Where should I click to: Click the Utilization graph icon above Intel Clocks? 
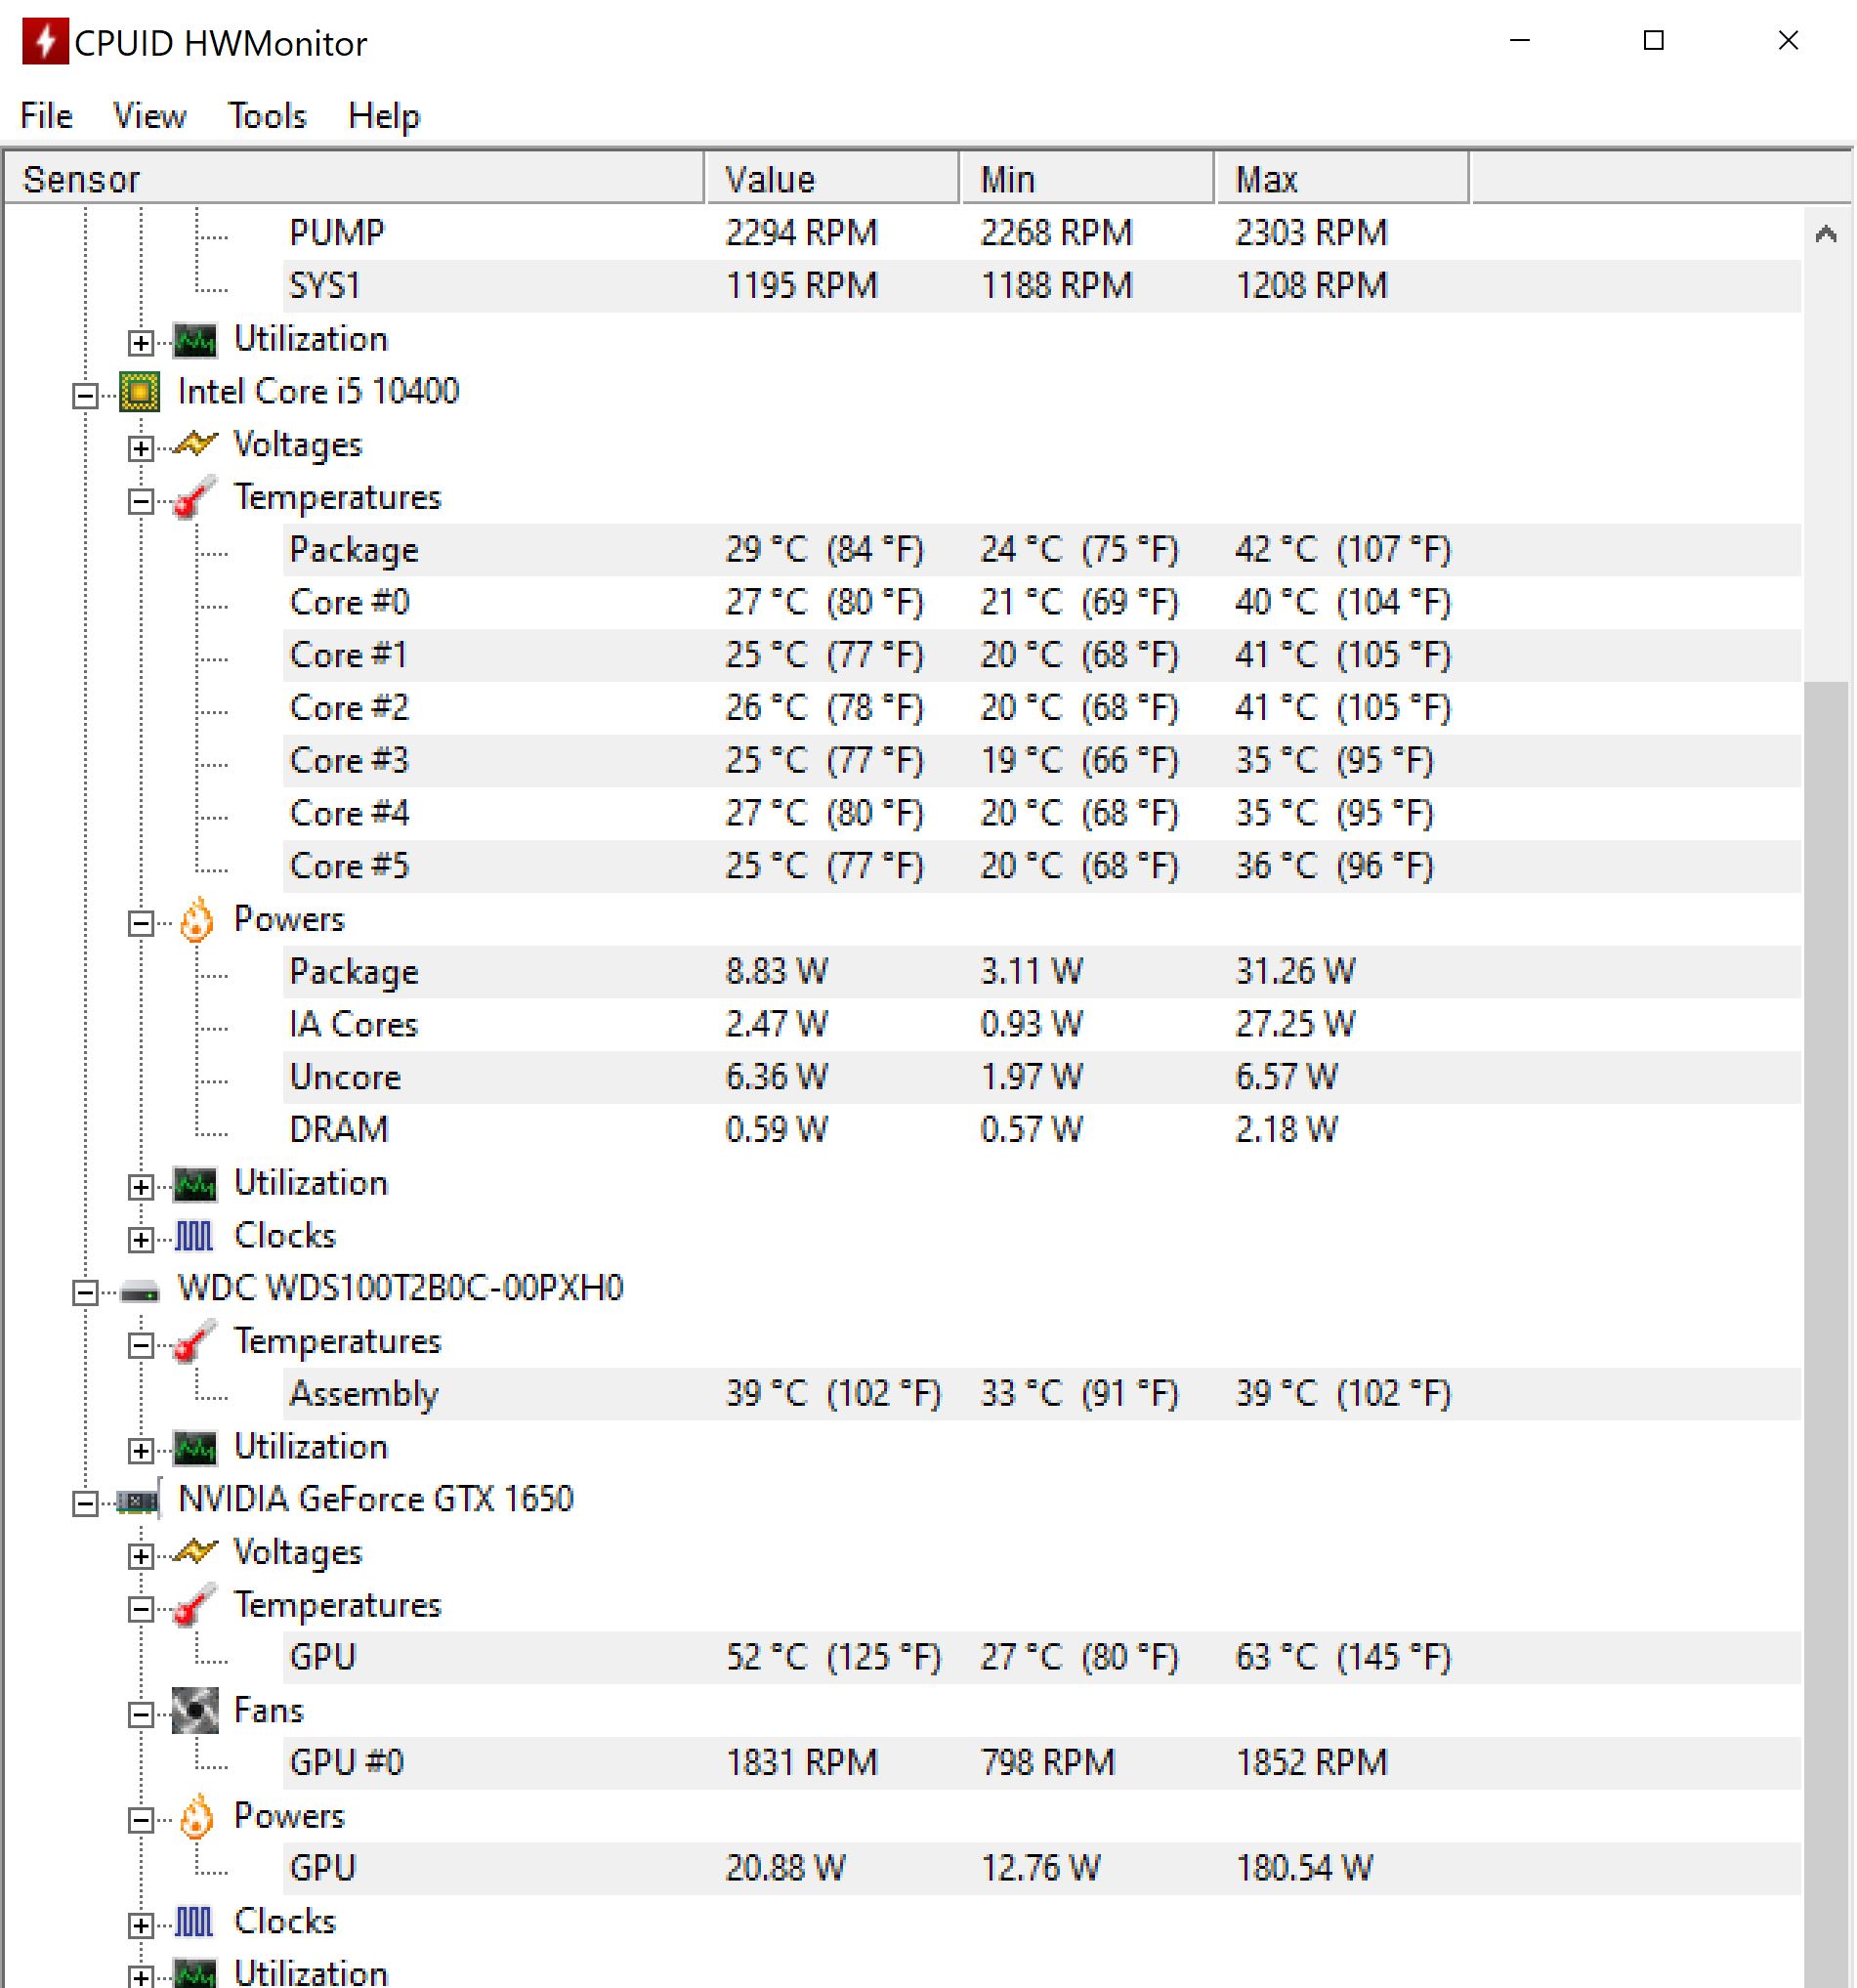tap(195, 1185)
